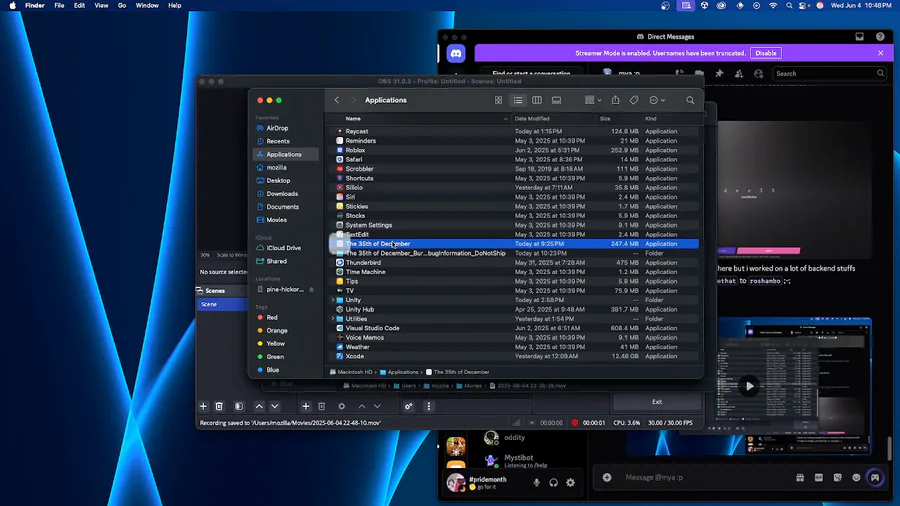Expand the Utilities folder row
This screenshot has height=506, width=900.
pos(333,319)
